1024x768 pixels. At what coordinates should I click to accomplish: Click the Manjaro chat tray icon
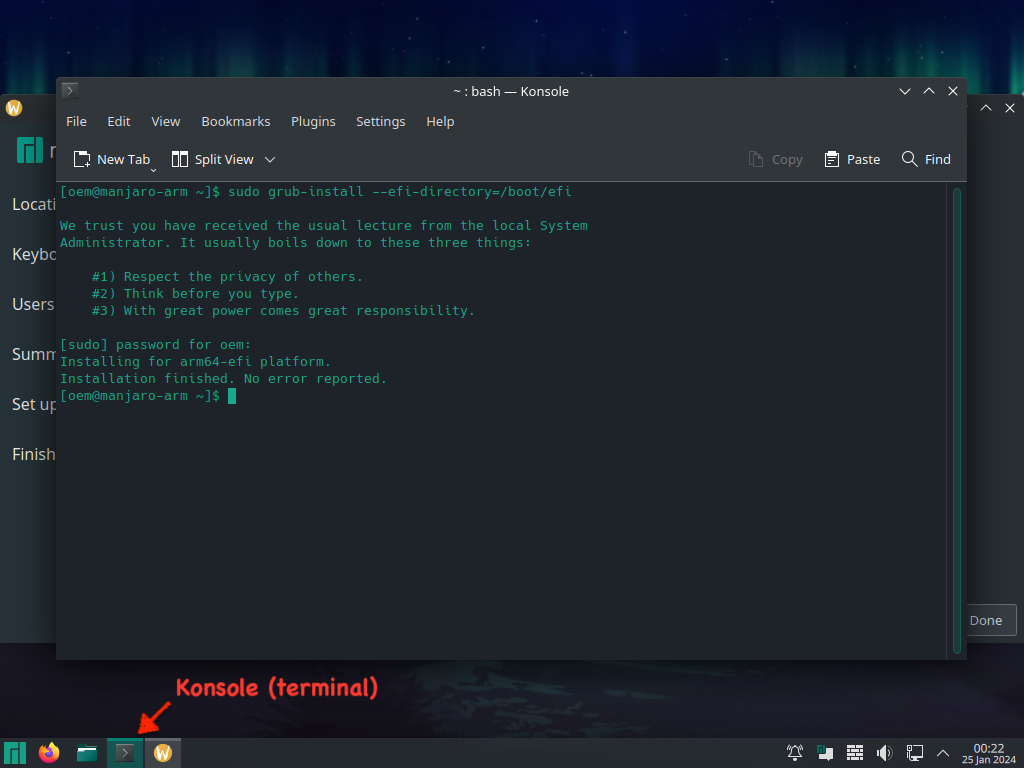[x=825, y=753]
